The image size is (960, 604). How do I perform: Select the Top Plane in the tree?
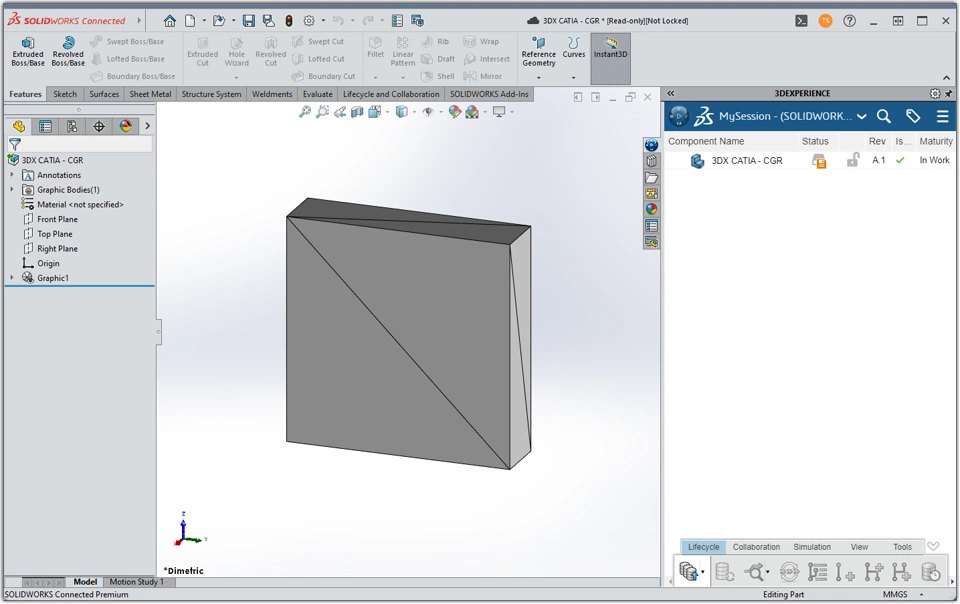click(x=54, y=234)
